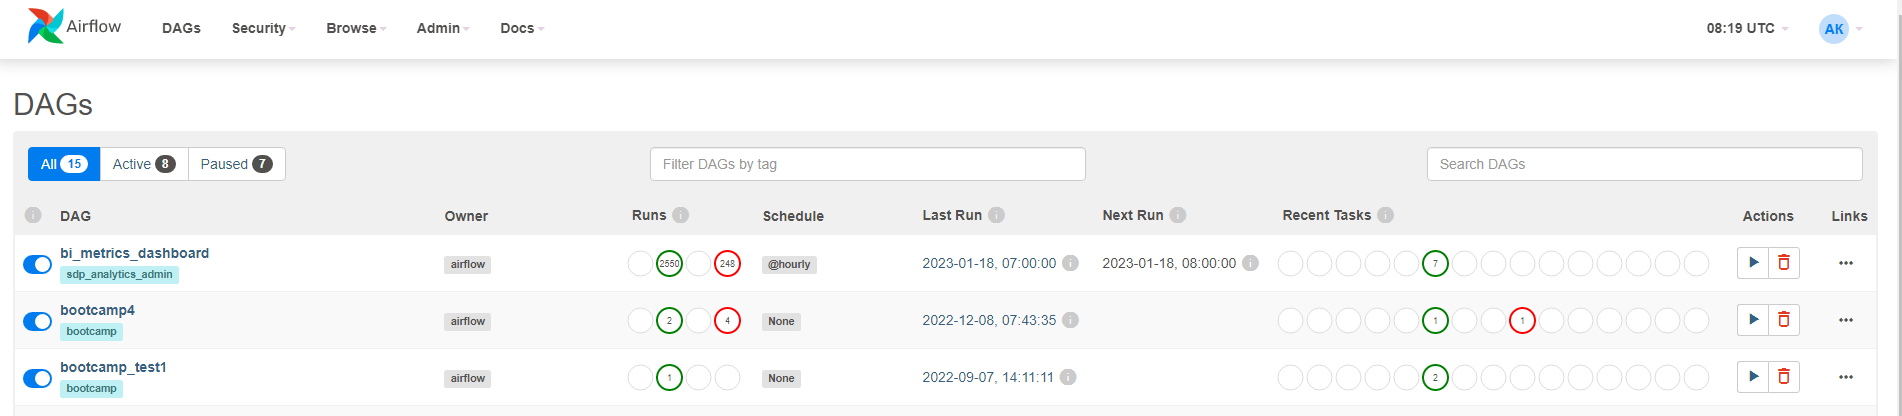The image size is (1902, 416).
Task: Open the bi_metrics_dashboard DAG link
Action: click(x=135, y=253)
